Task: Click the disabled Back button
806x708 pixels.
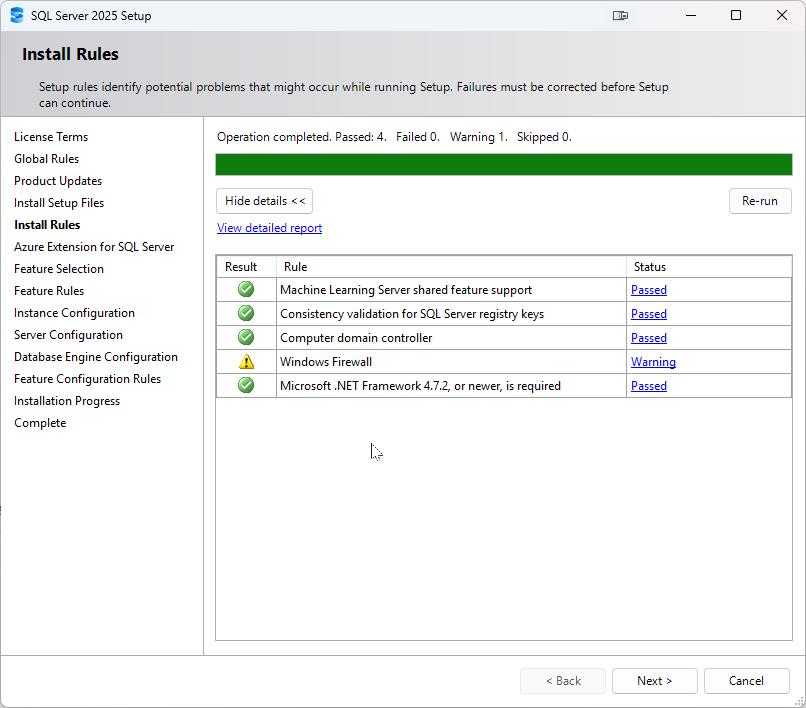Action: pos(563,681)
